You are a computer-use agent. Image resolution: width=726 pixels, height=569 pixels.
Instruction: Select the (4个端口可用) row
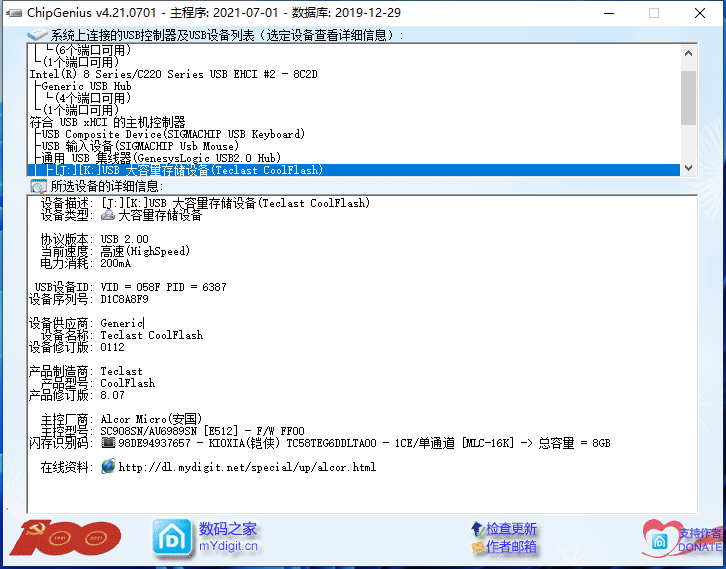click(x=93, y=98)
